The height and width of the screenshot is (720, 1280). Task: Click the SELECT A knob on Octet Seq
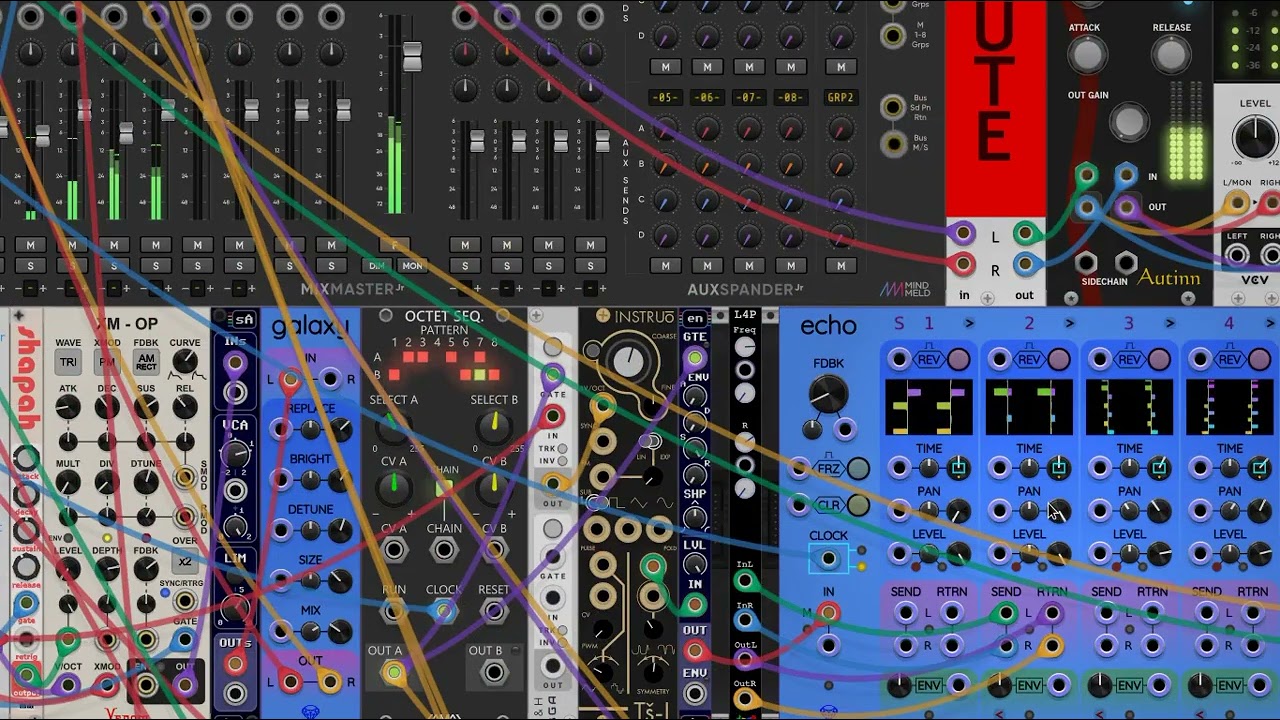393,428
